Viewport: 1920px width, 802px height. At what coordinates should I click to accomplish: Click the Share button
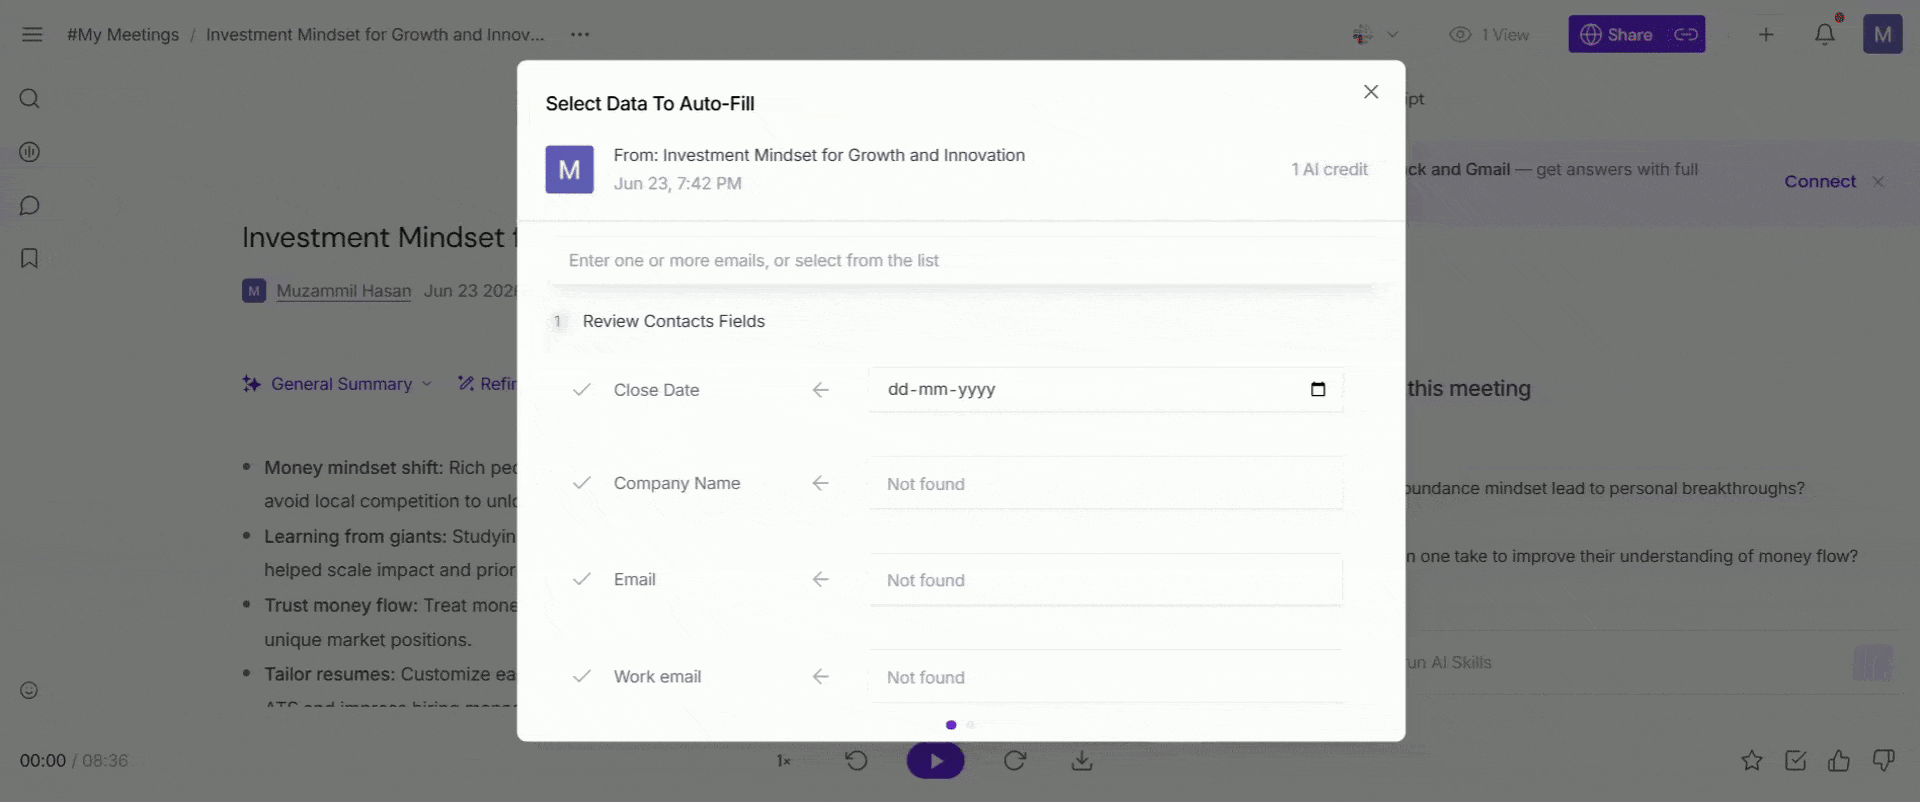(x=1616, y=34)
